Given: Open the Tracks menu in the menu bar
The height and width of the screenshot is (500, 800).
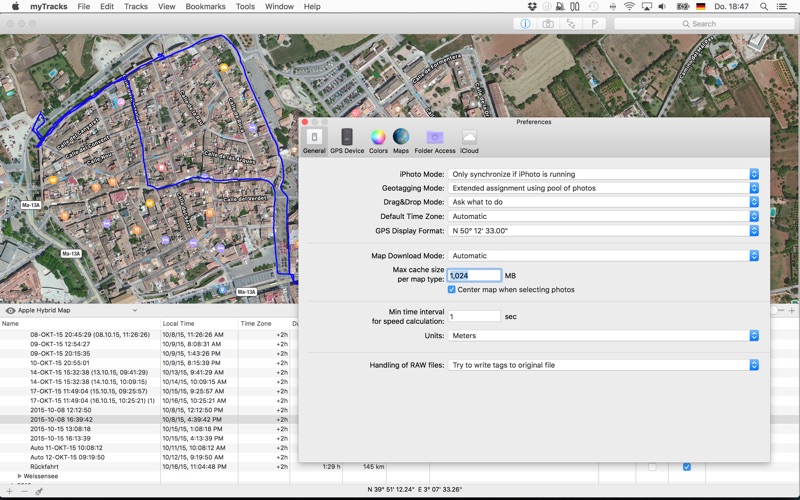Looking at the screenshot, I should [x=136, y=6].
